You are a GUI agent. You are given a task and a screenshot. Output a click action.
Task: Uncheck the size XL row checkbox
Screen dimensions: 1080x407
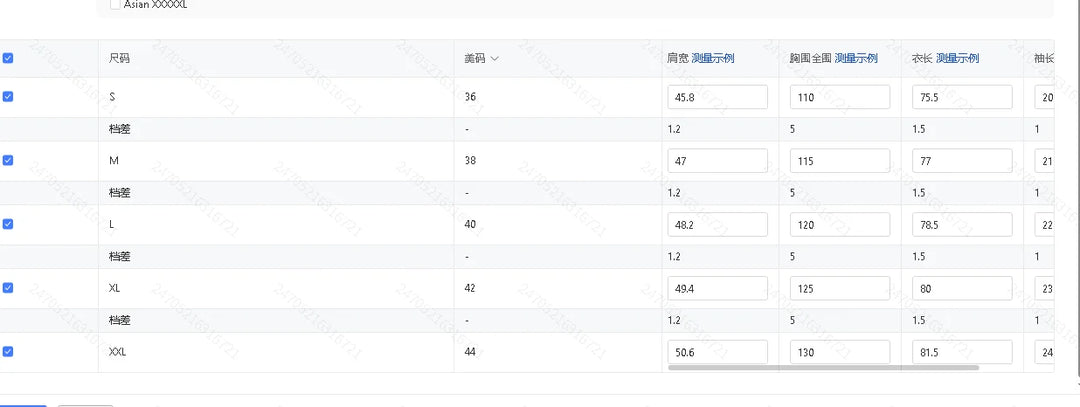tap(8, 288)
